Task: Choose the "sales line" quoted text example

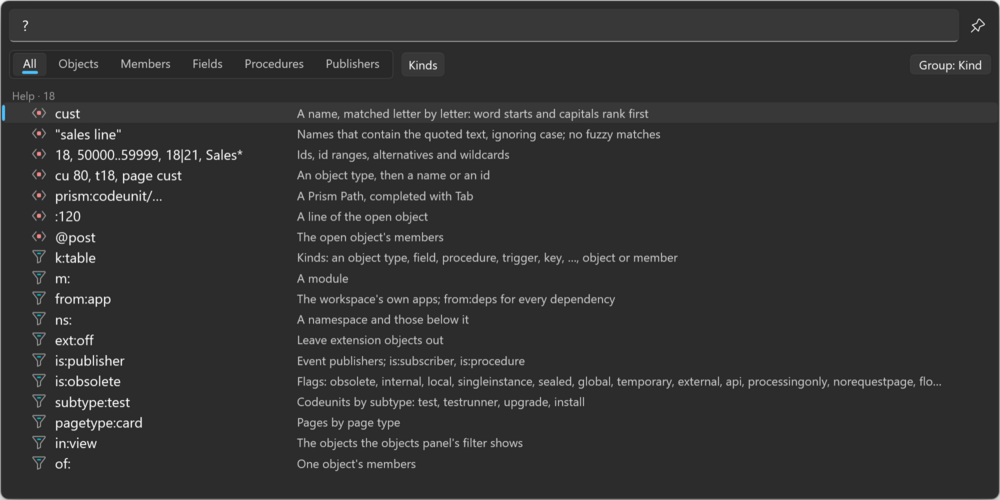Action: coord(88,134)
